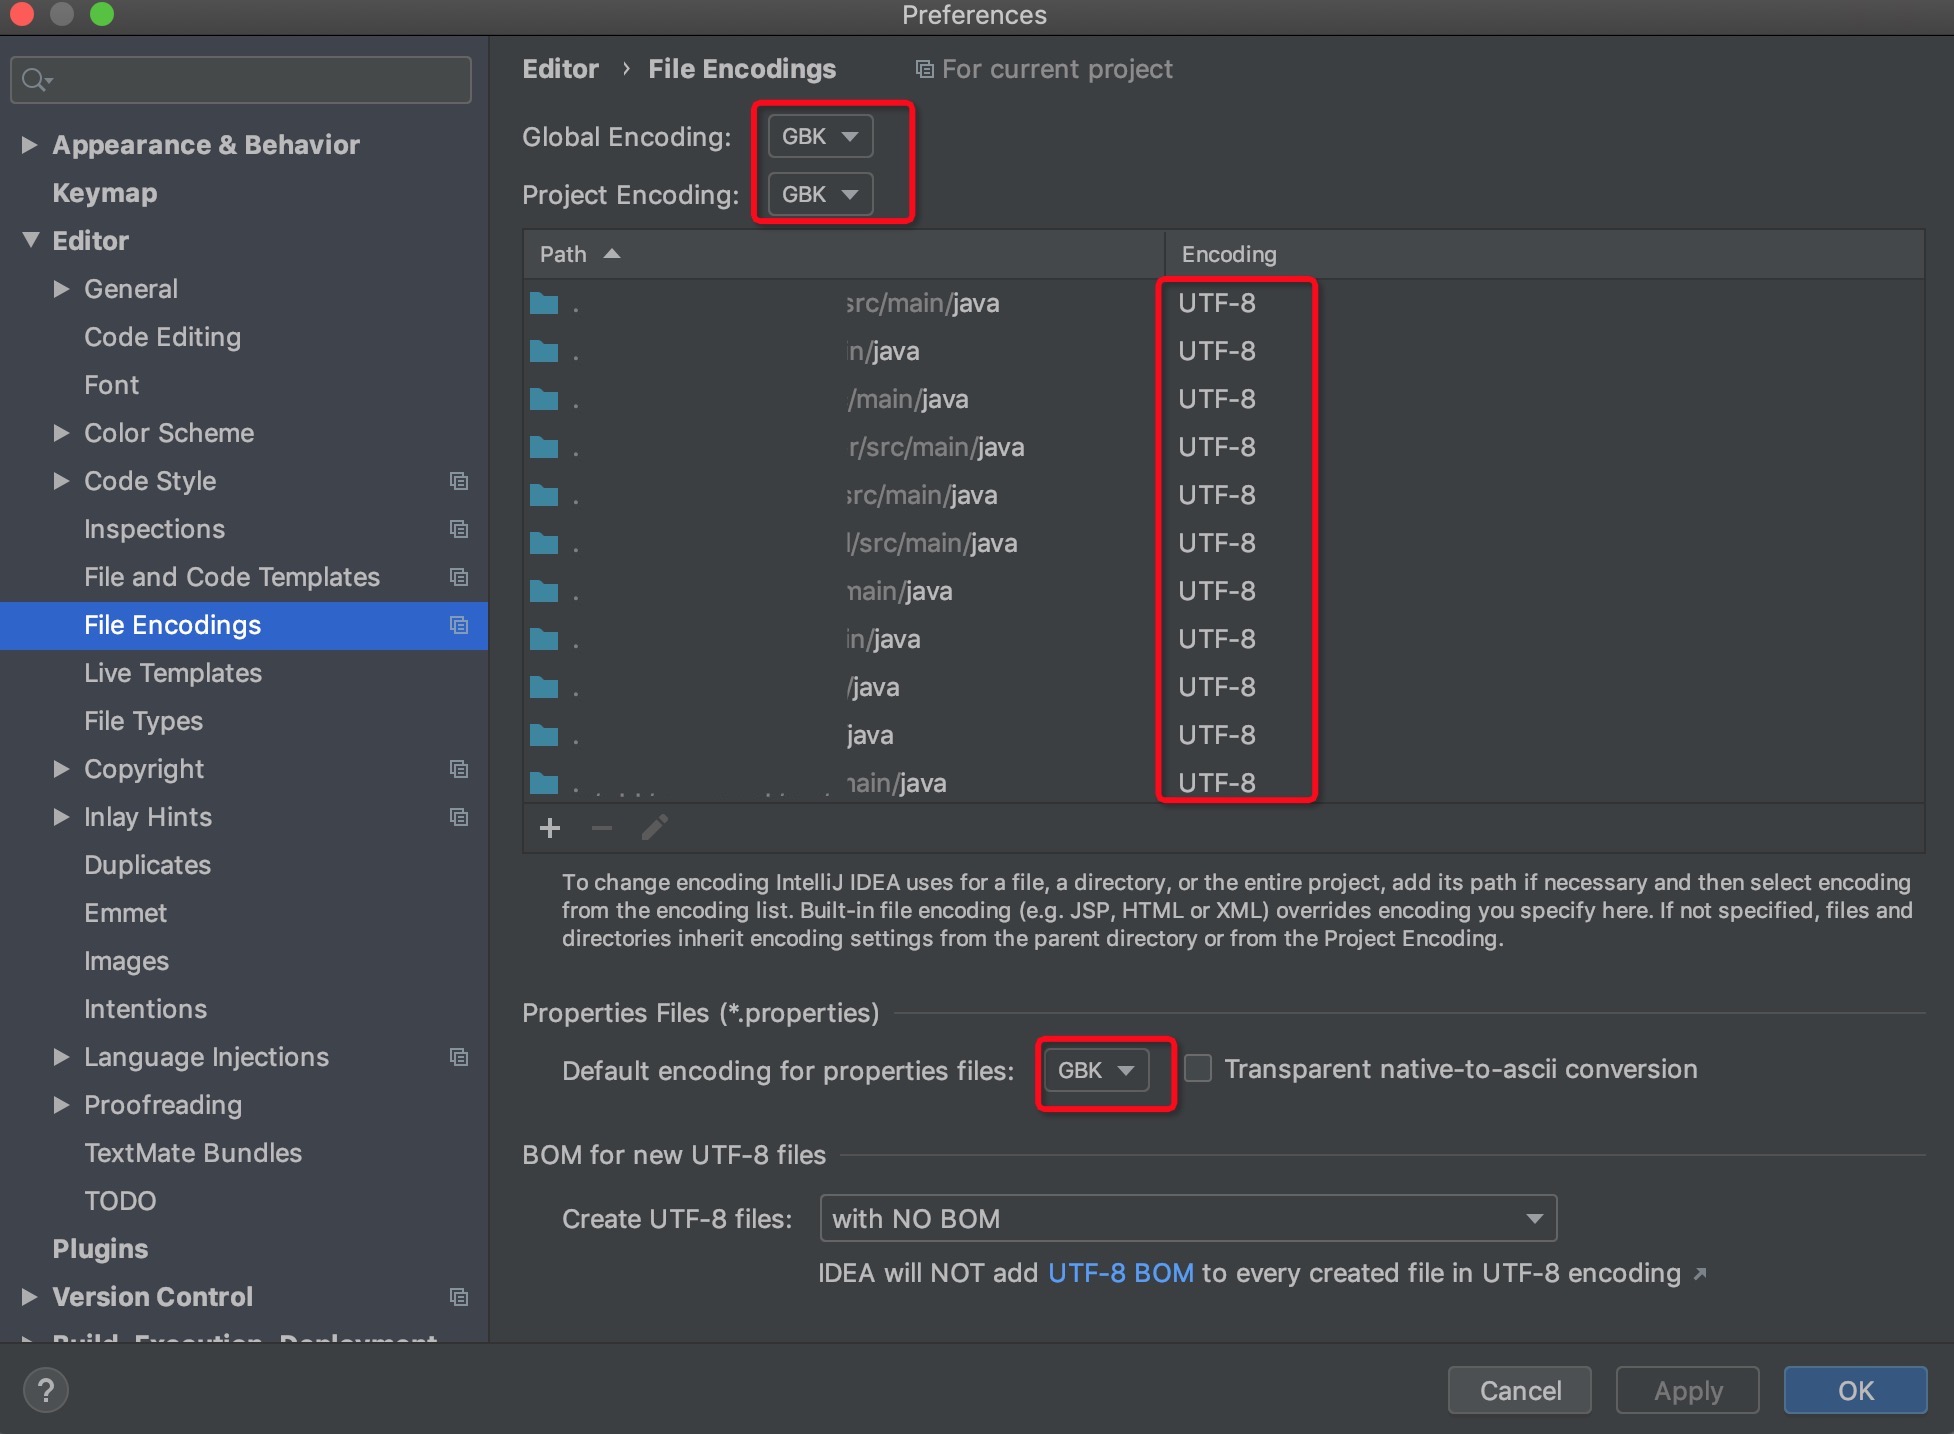Viewport: 1954px width, 1434px height.
Task: Open properties files default encoding dropdown
Action: [x=1096, y=1070]
